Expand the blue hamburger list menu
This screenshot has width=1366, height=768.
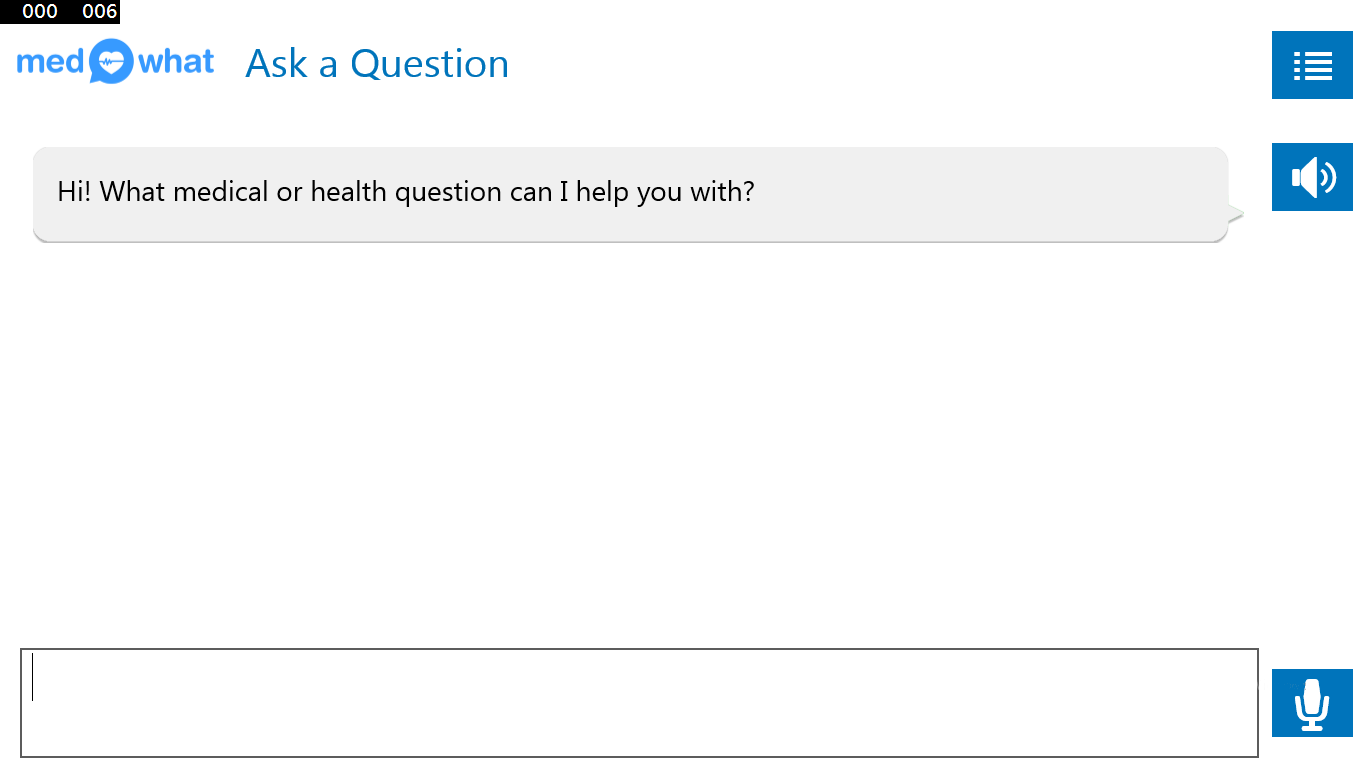click(x=1312, y=65)
